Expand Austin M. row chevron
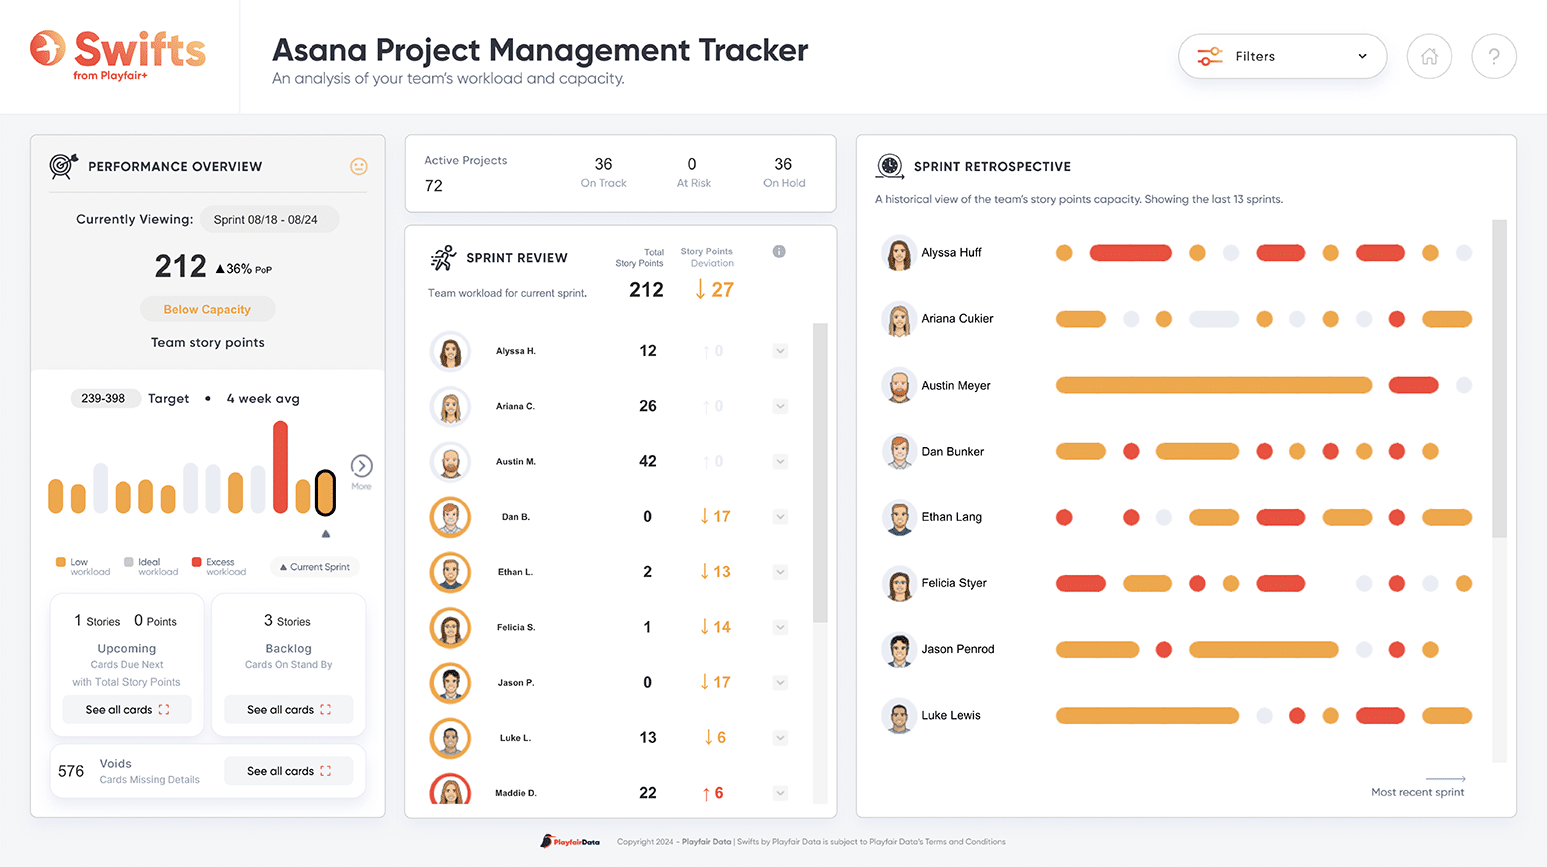Screen dimensions: 1547x867 [x=780, y=461]
